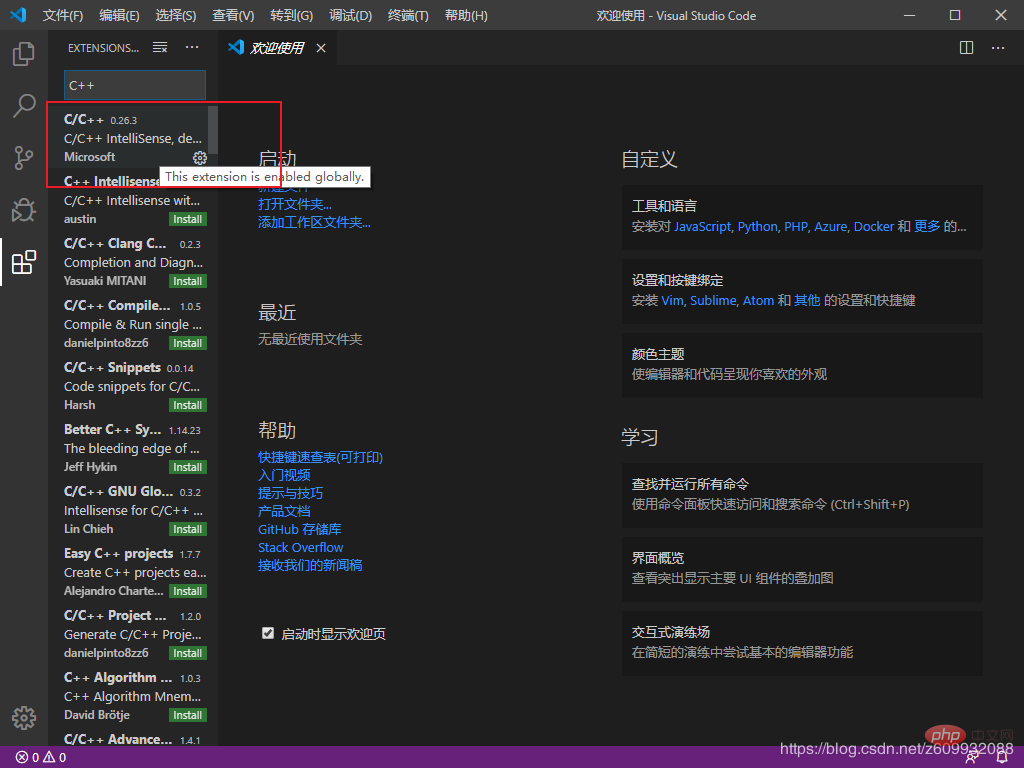
Task: Open the Manage gear at activity bar bottom
Action: (24, 717)
